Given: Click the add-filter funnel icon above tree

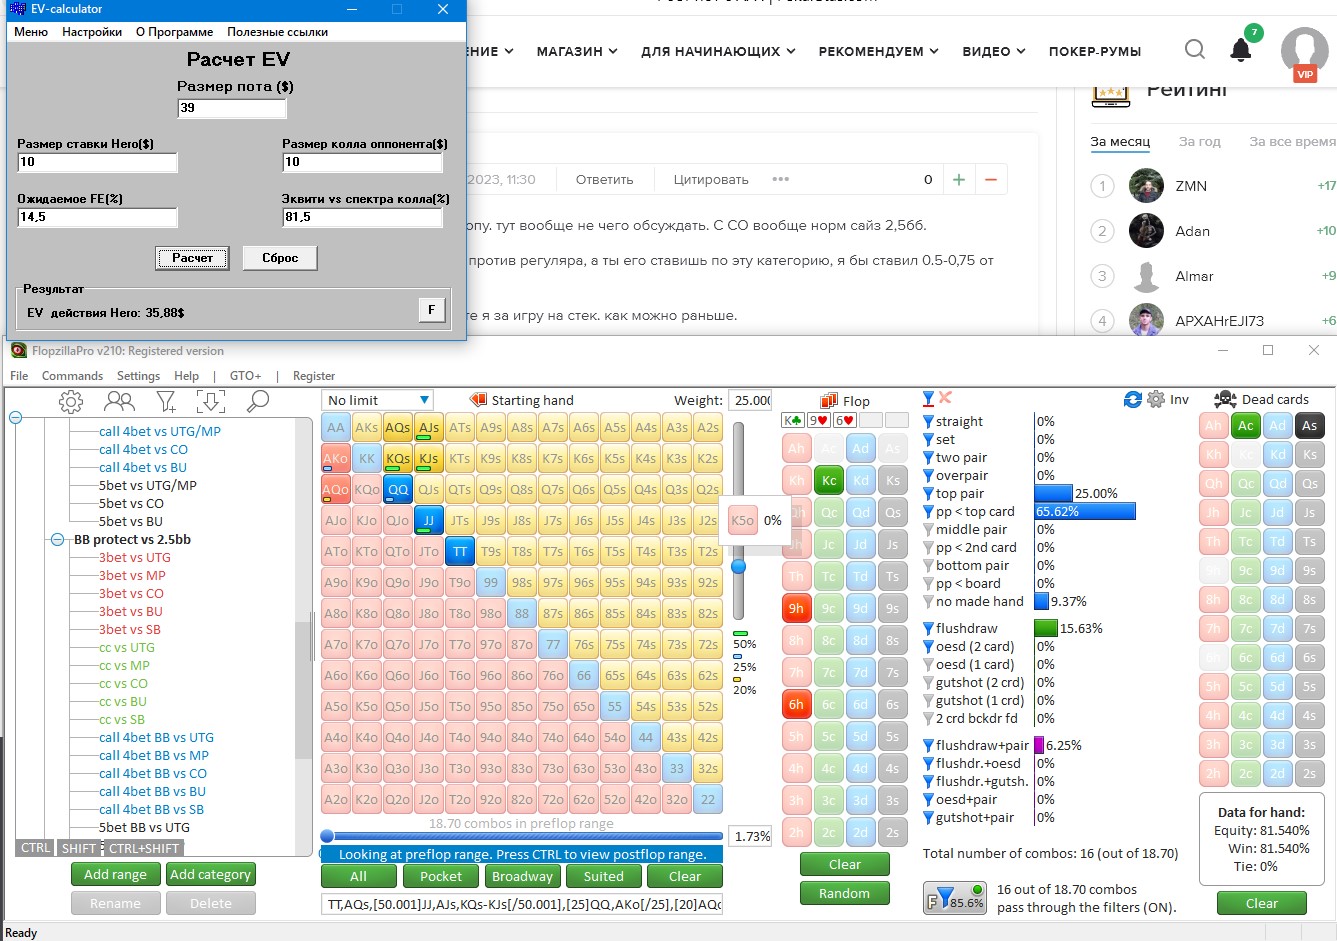Looking at the screenshot, I should point(166,402).
